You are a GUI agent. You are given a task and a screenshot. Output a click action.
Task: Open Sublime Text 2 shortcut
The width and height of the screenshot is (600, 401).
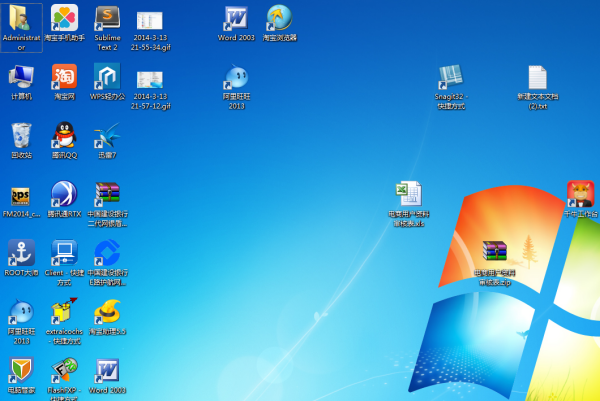point(107,28)
